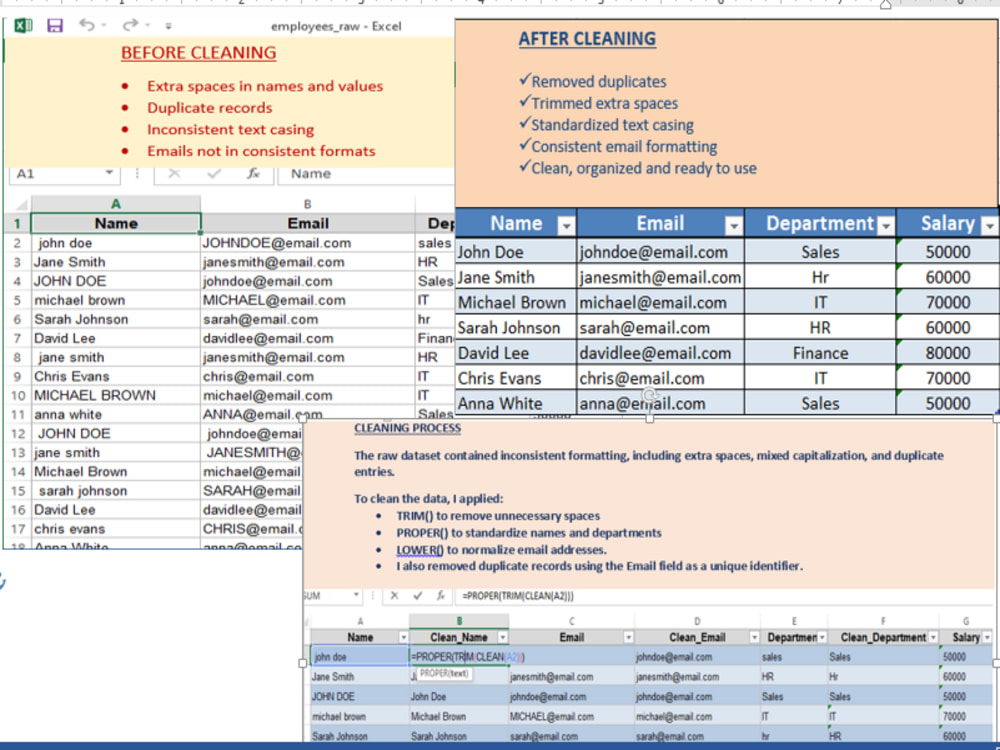Click the 80000 salary cell

(x=947, y=353)
